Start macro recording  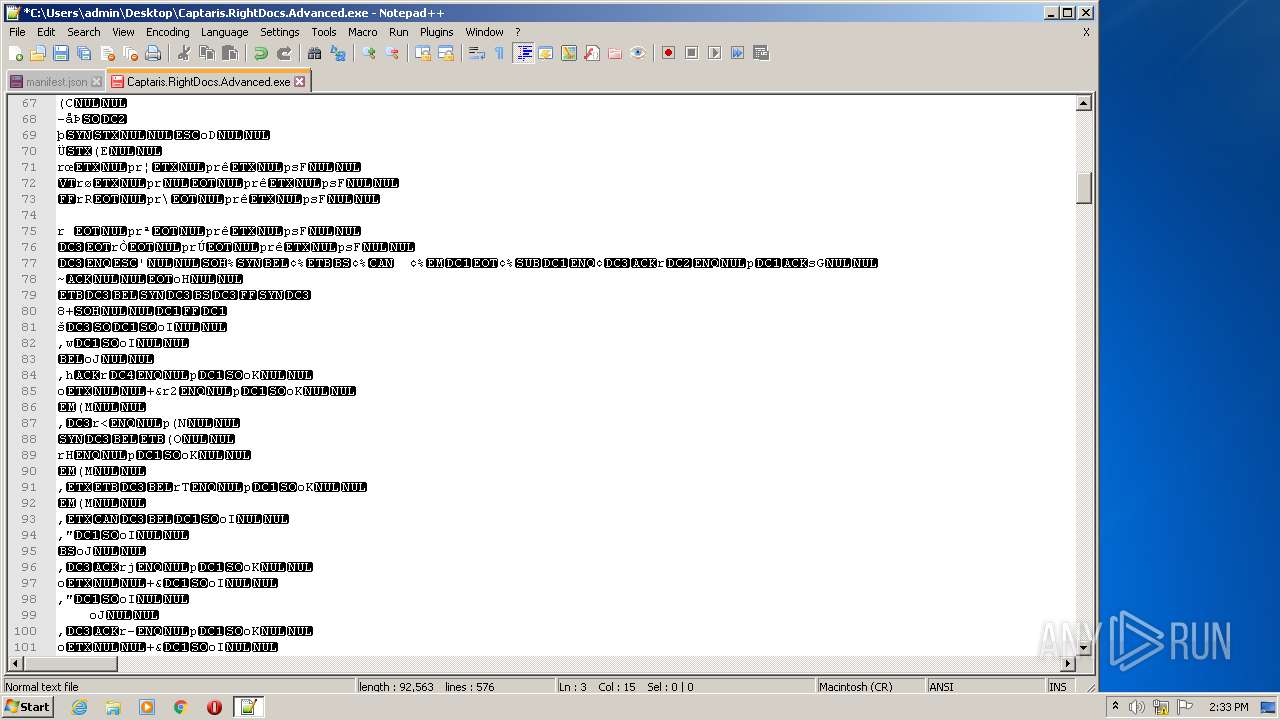pyautogui.click(x=668, y=53)
